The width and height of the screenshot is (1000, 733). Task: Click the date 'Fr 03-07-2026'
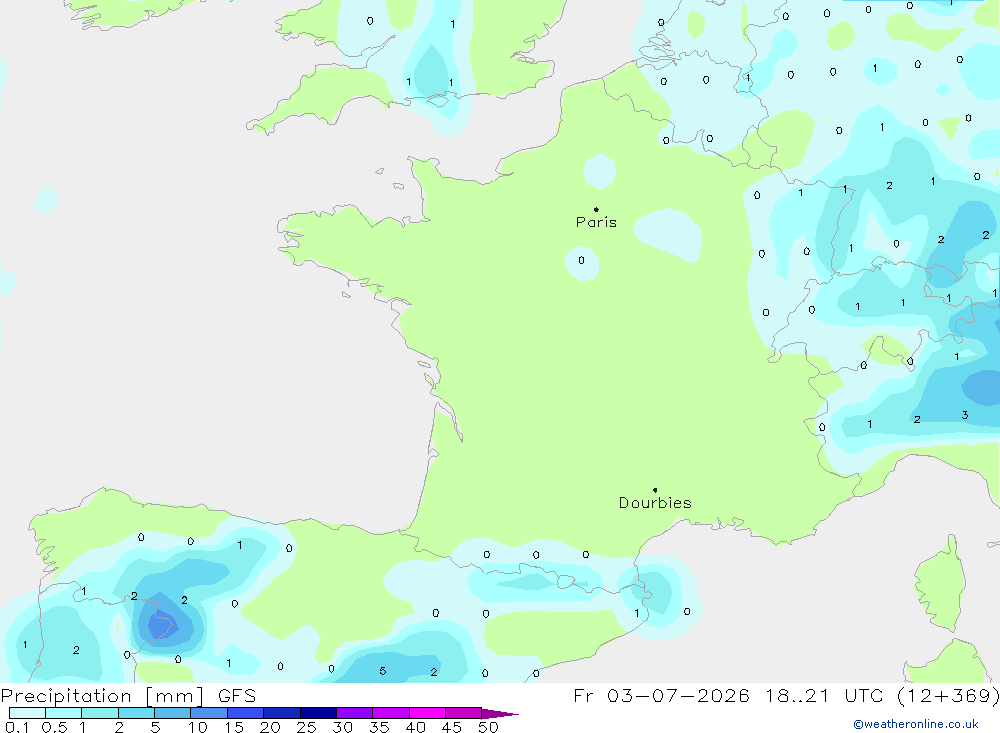(661, 696)
